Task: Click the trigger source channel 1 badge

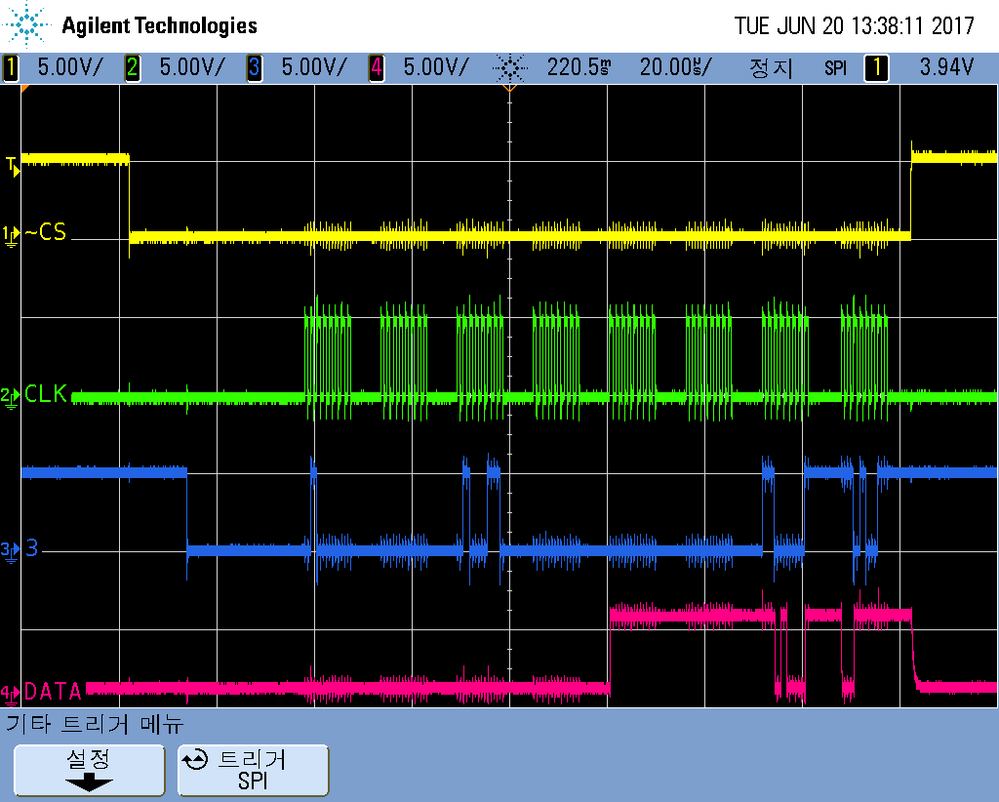Action: click(x=876, y=68)
